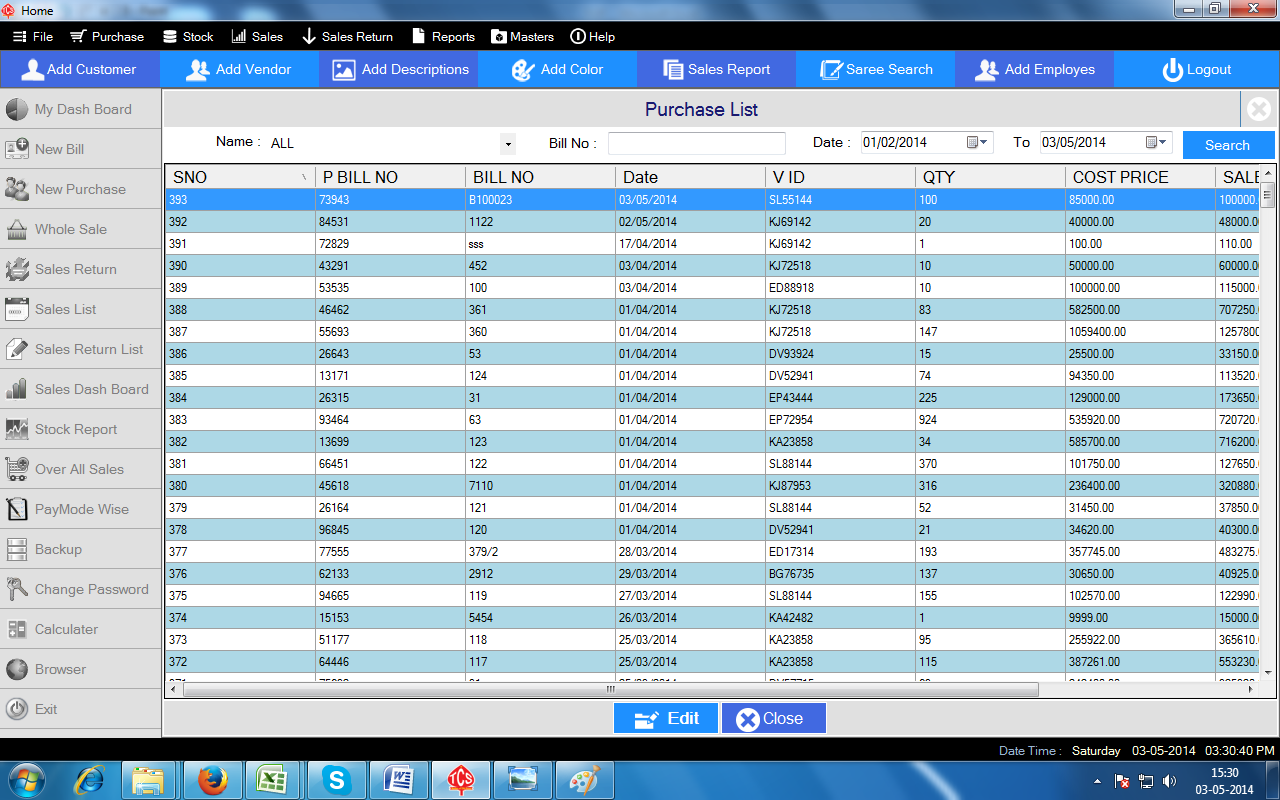This screenshot has height=800, width=1280.
Task: Open PayMode Wise report
Action: point(81,509)
